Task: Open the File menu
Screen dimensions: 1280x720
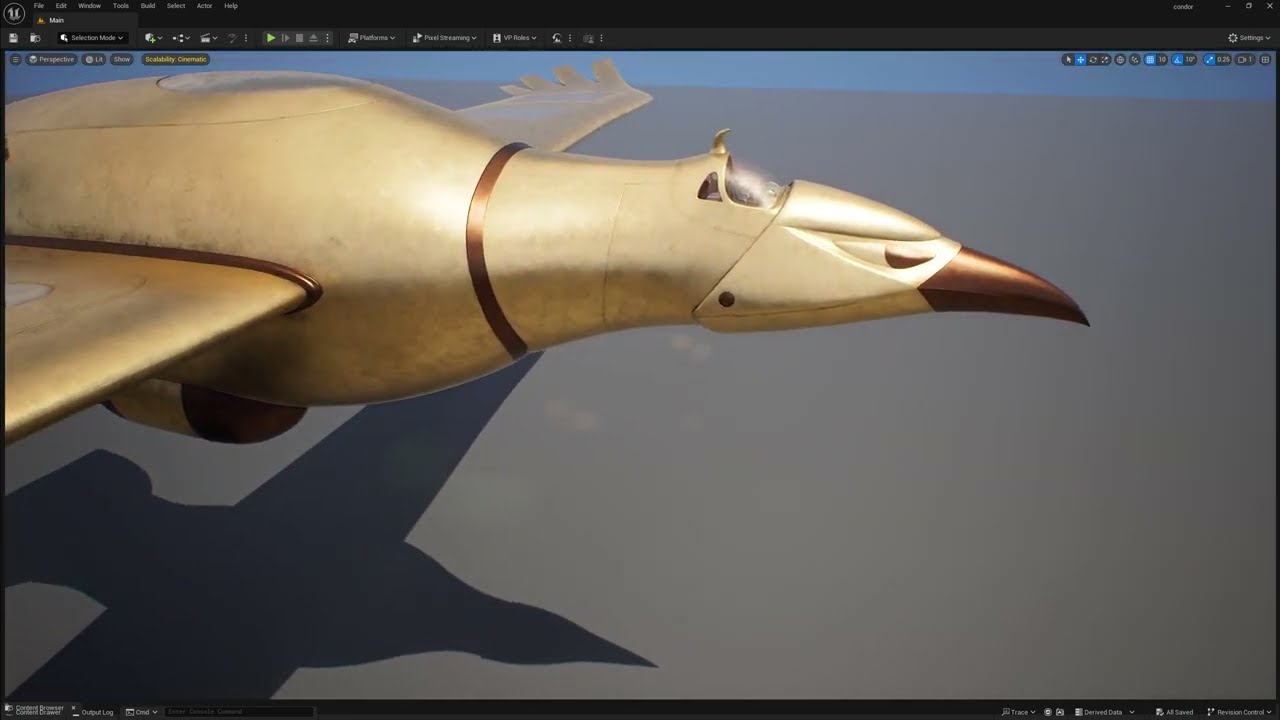Action: click(39, 6)
